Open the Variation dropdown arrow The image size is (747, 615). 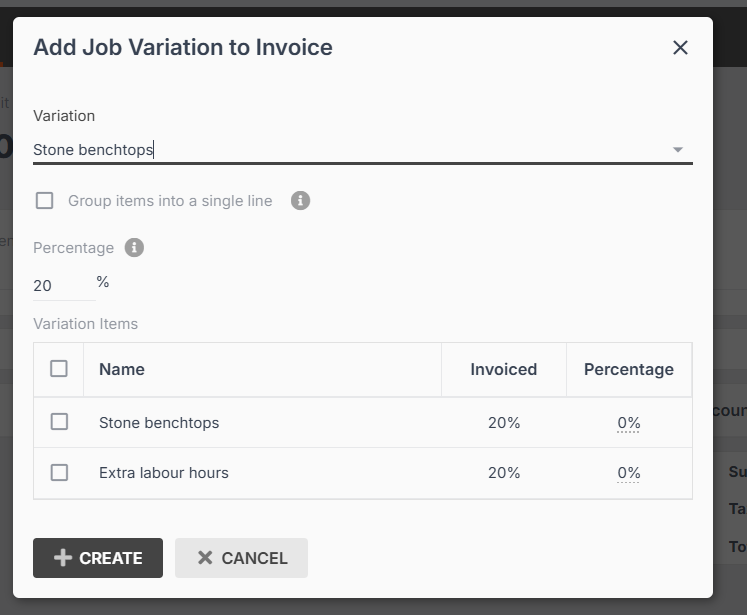(677, 150)
